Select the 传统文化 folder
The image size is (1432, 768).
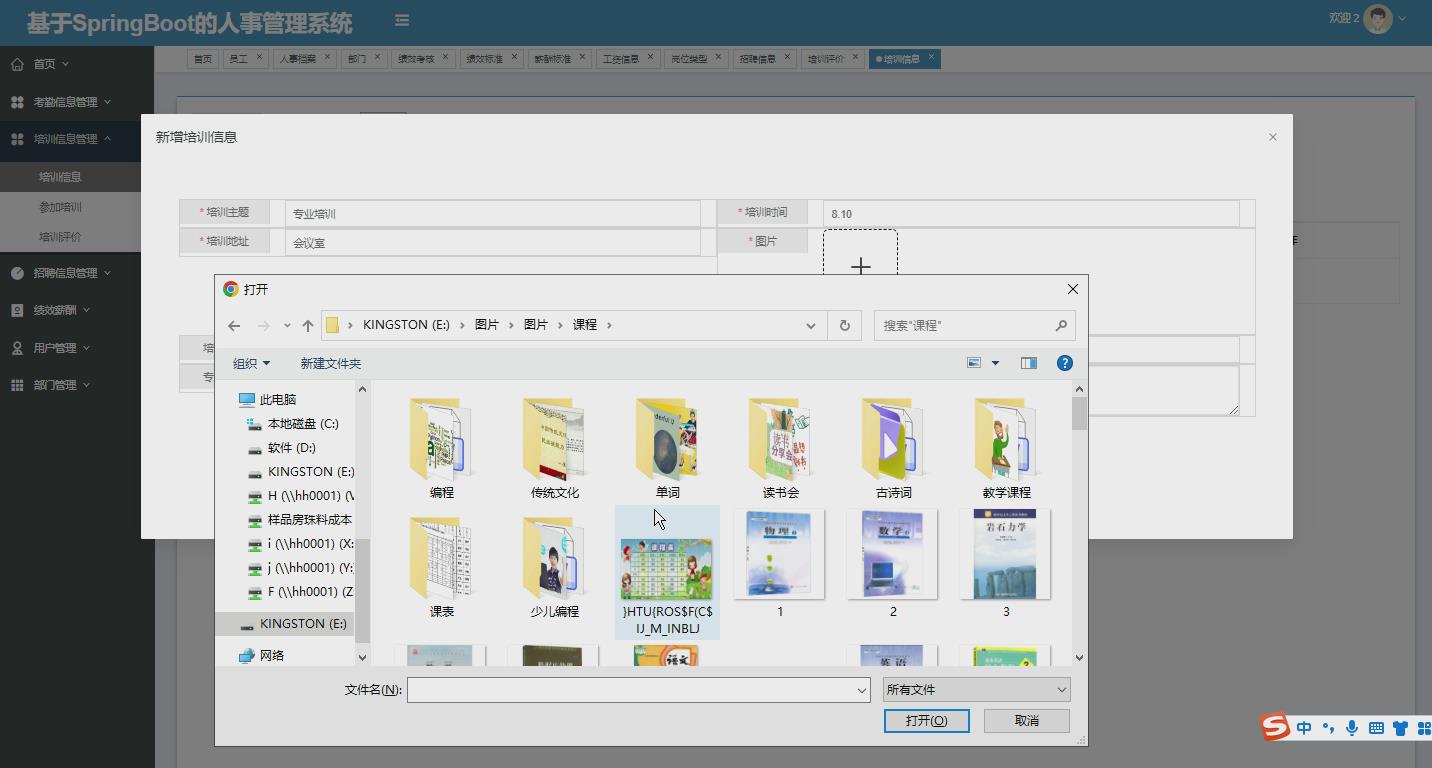tap(554, 448)
